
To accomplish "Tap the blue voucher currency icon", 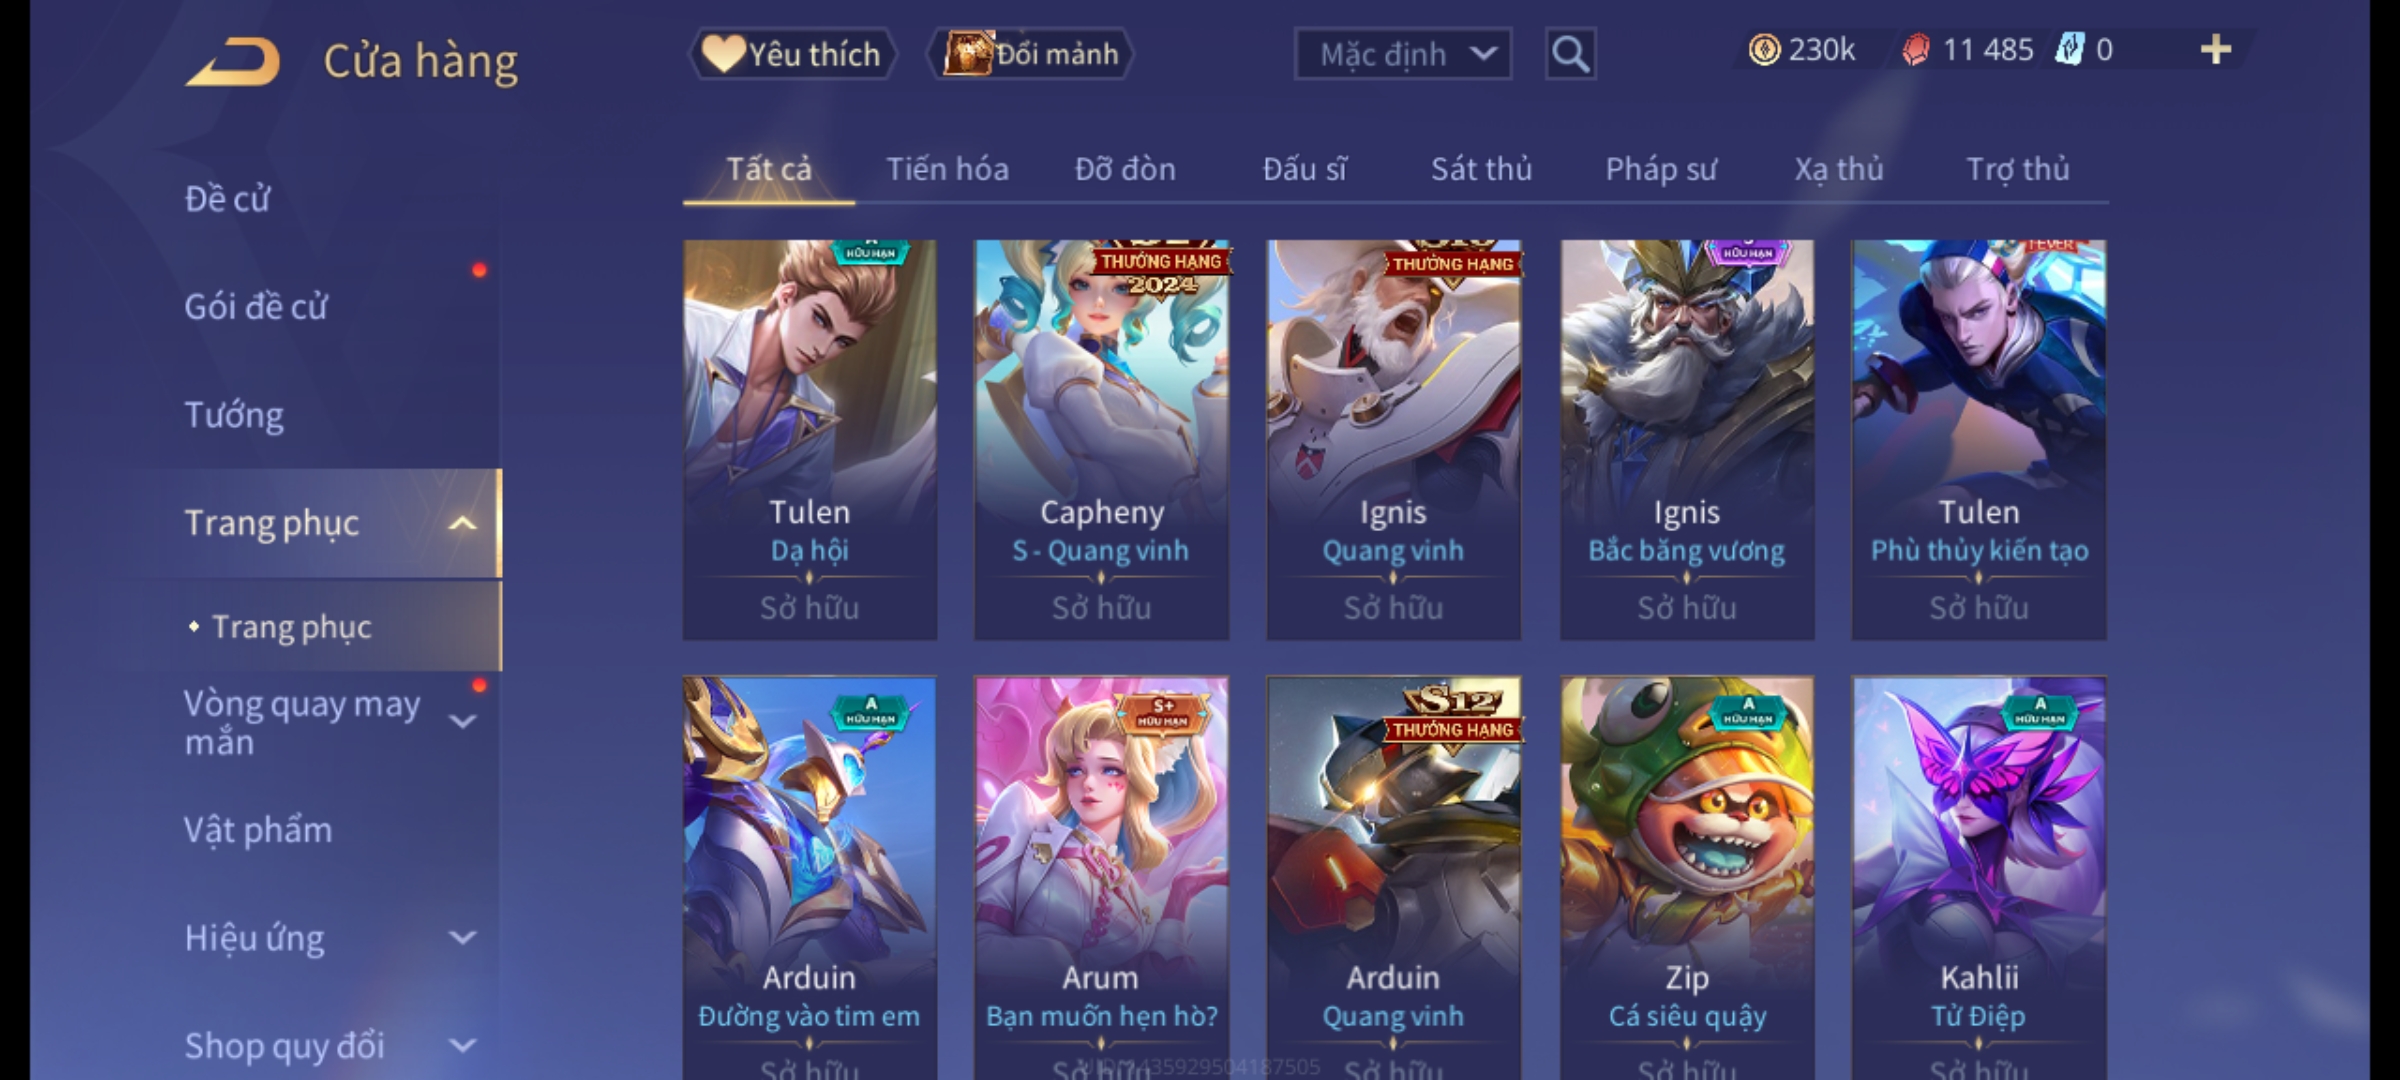I will tap(2069, 49).
